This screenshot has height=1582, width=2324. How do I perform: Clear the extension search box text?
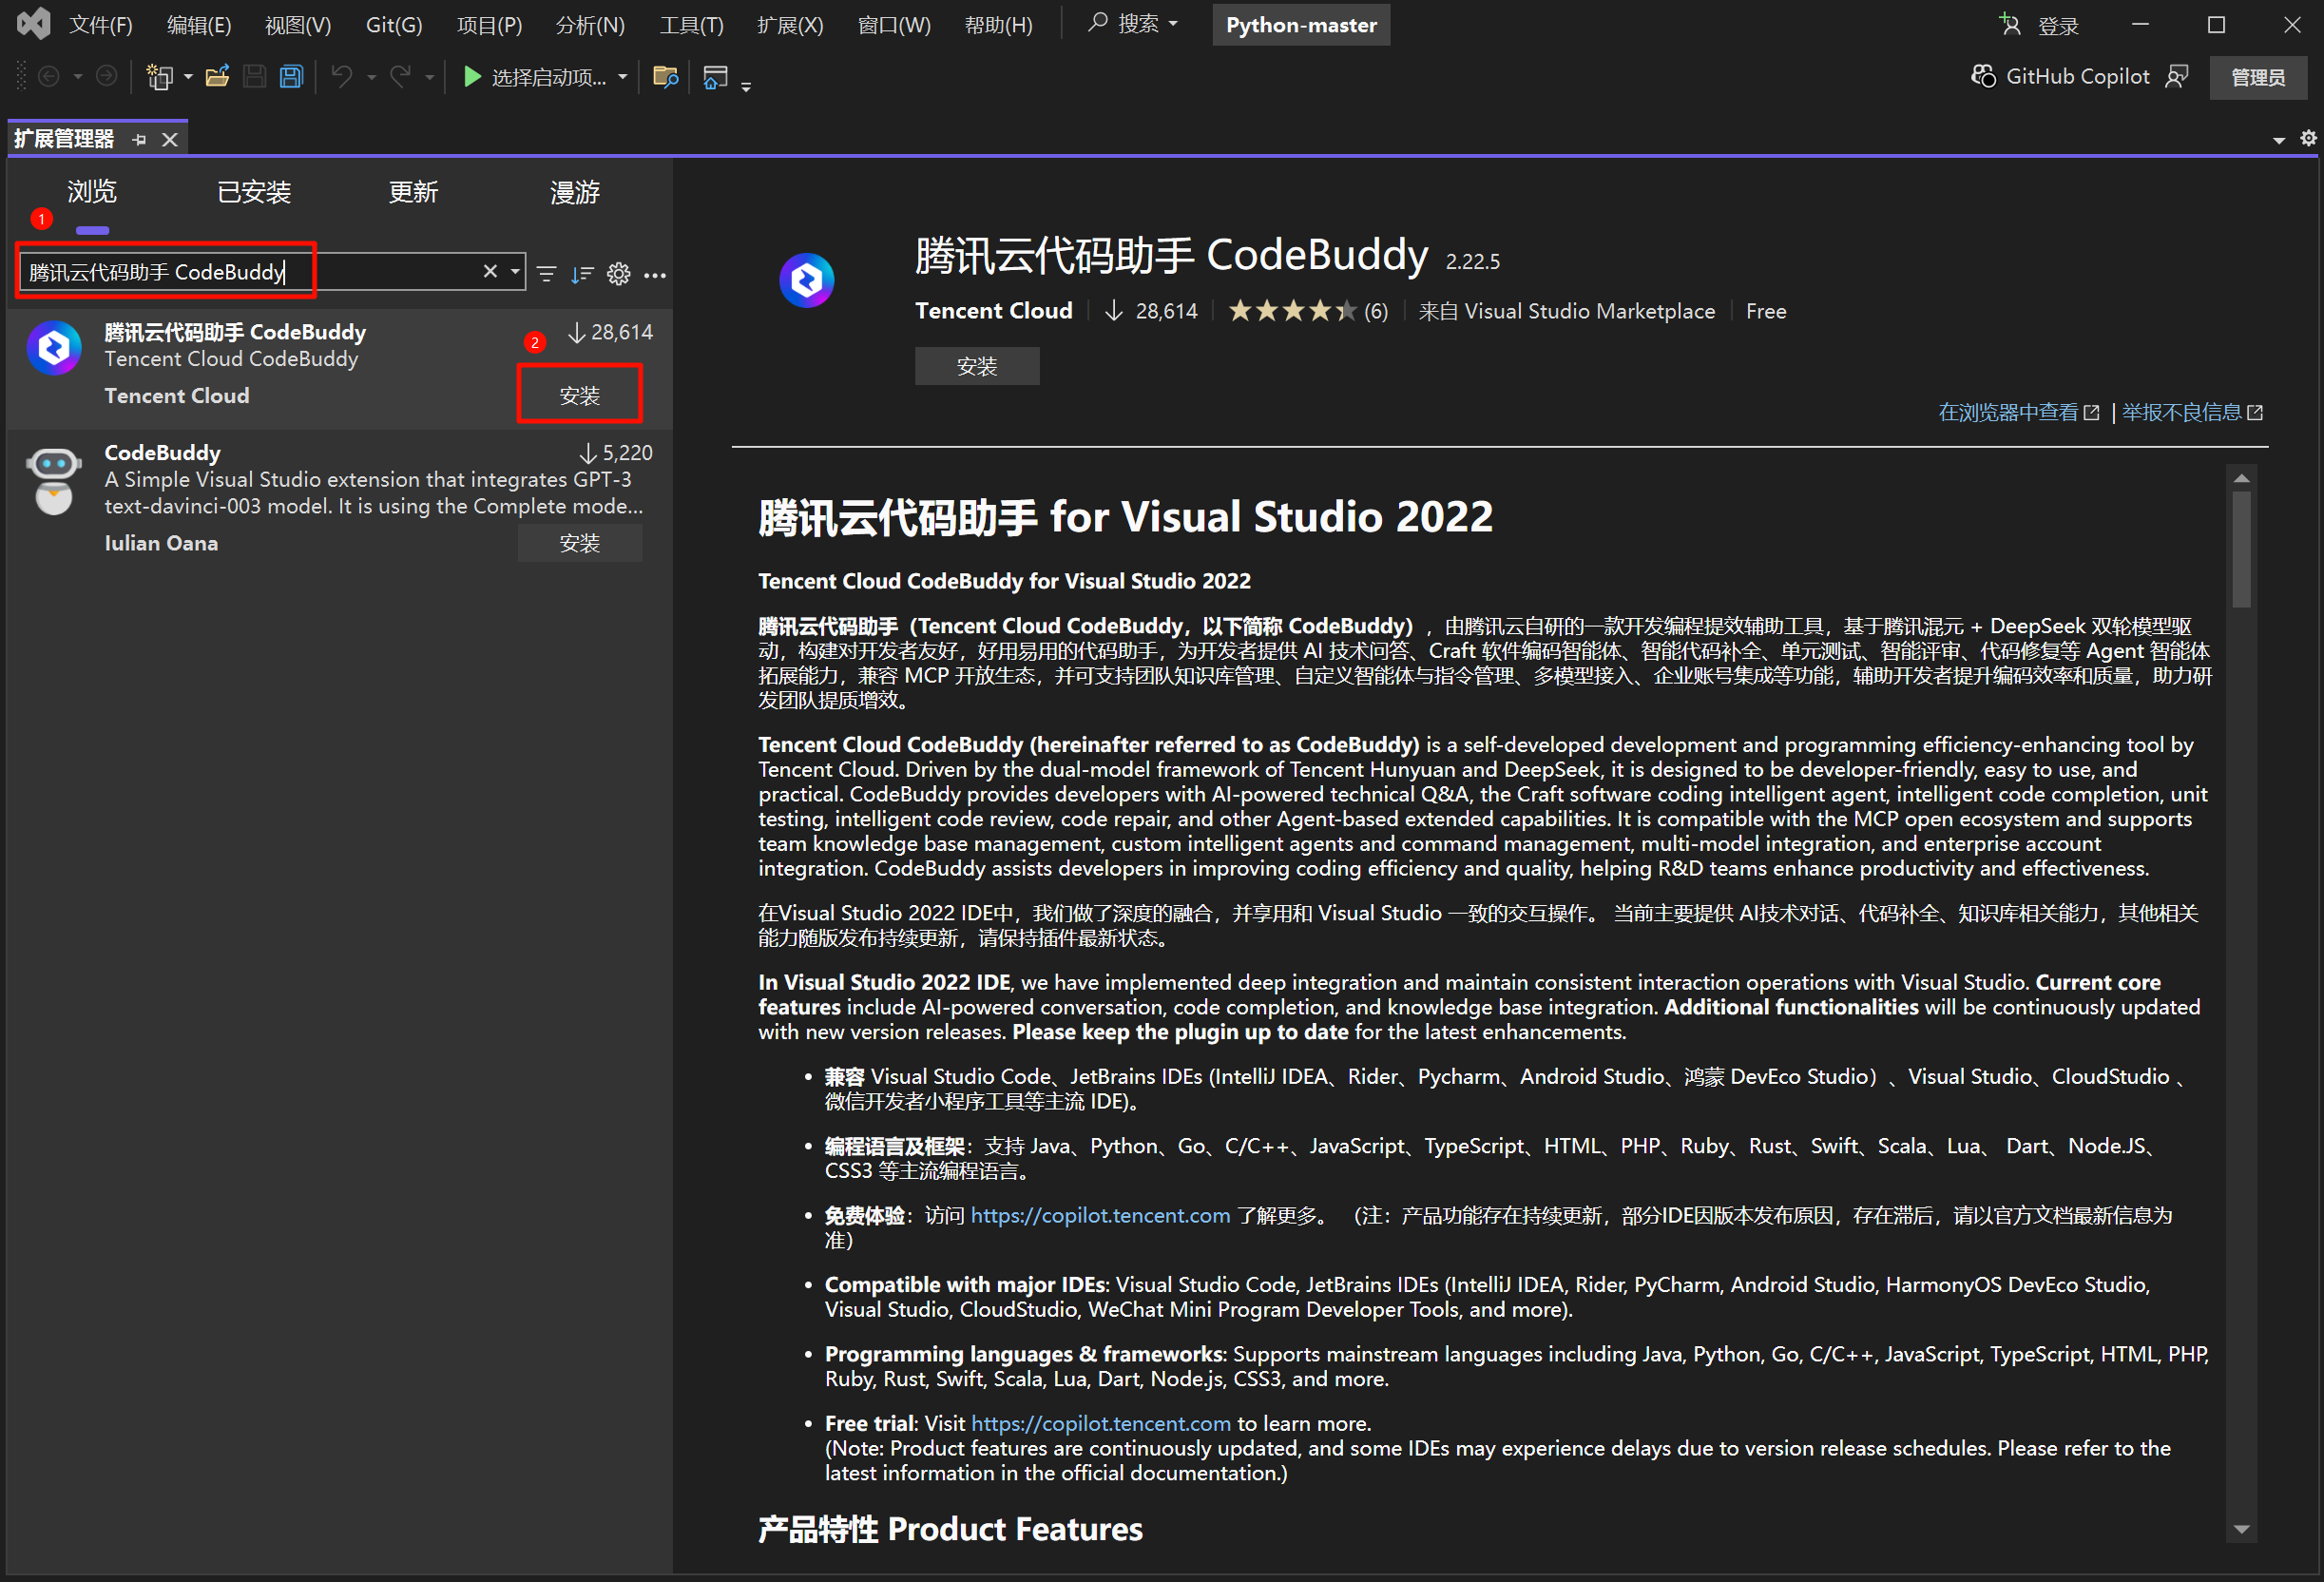point(490,272)
